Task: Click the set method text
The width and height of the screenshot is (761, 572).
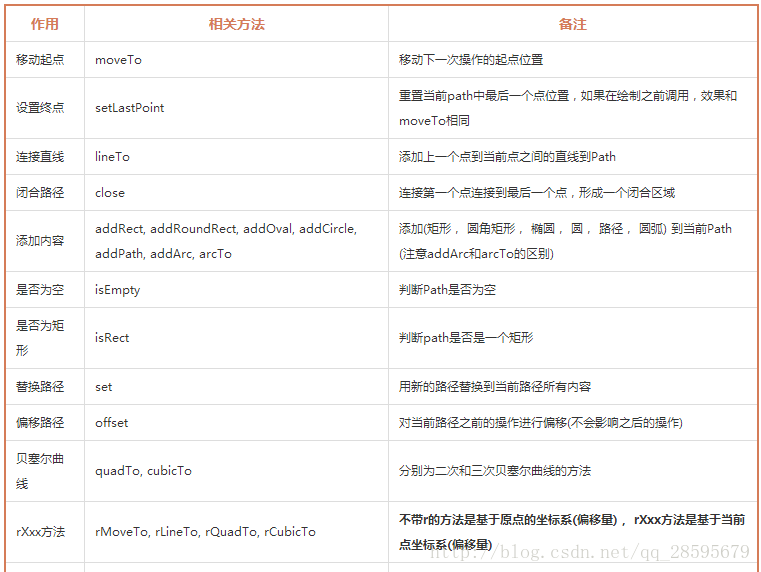Action: [103, 387]
